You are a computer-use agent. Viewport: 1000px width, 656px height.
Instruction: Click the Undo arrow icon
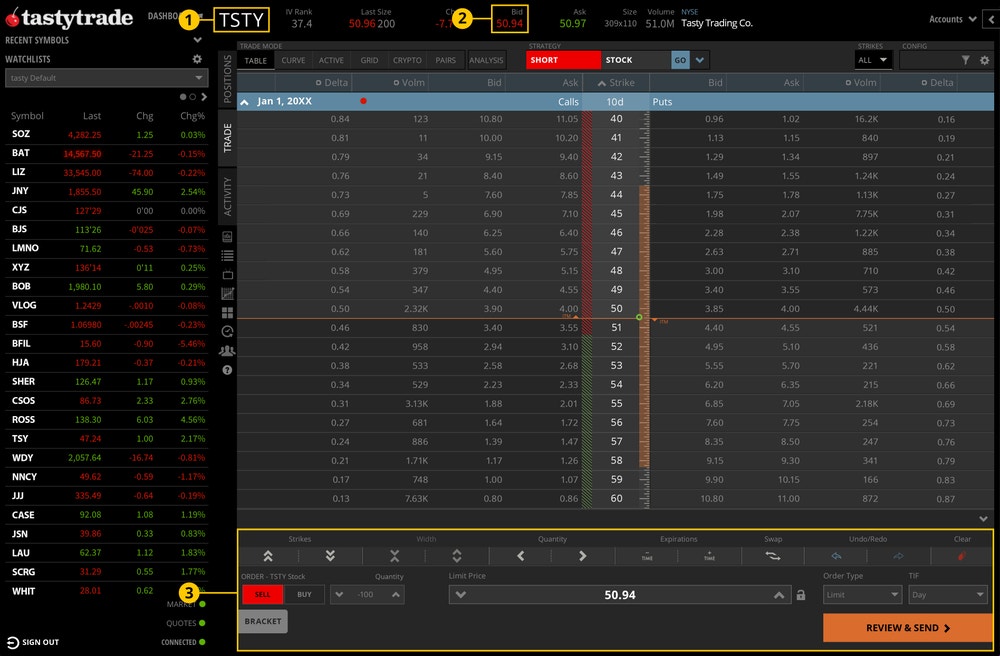click(836, 556)
